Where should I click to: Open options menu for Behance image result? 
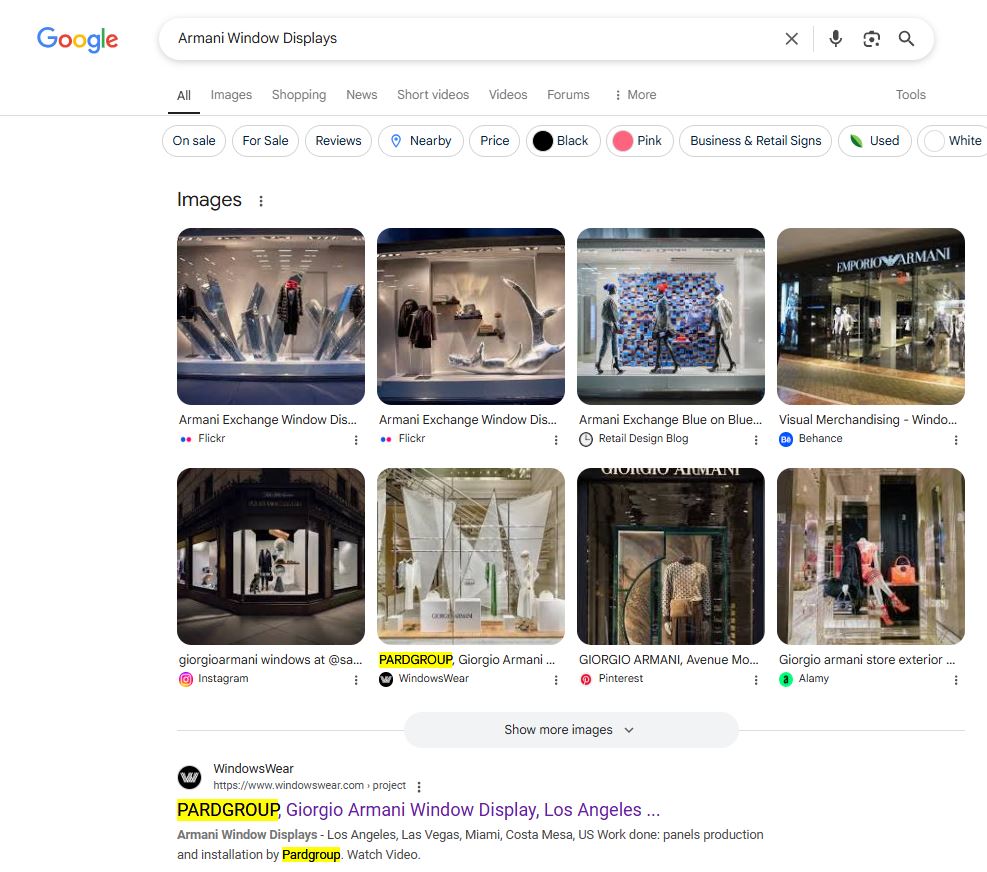(x=956, y=439)
